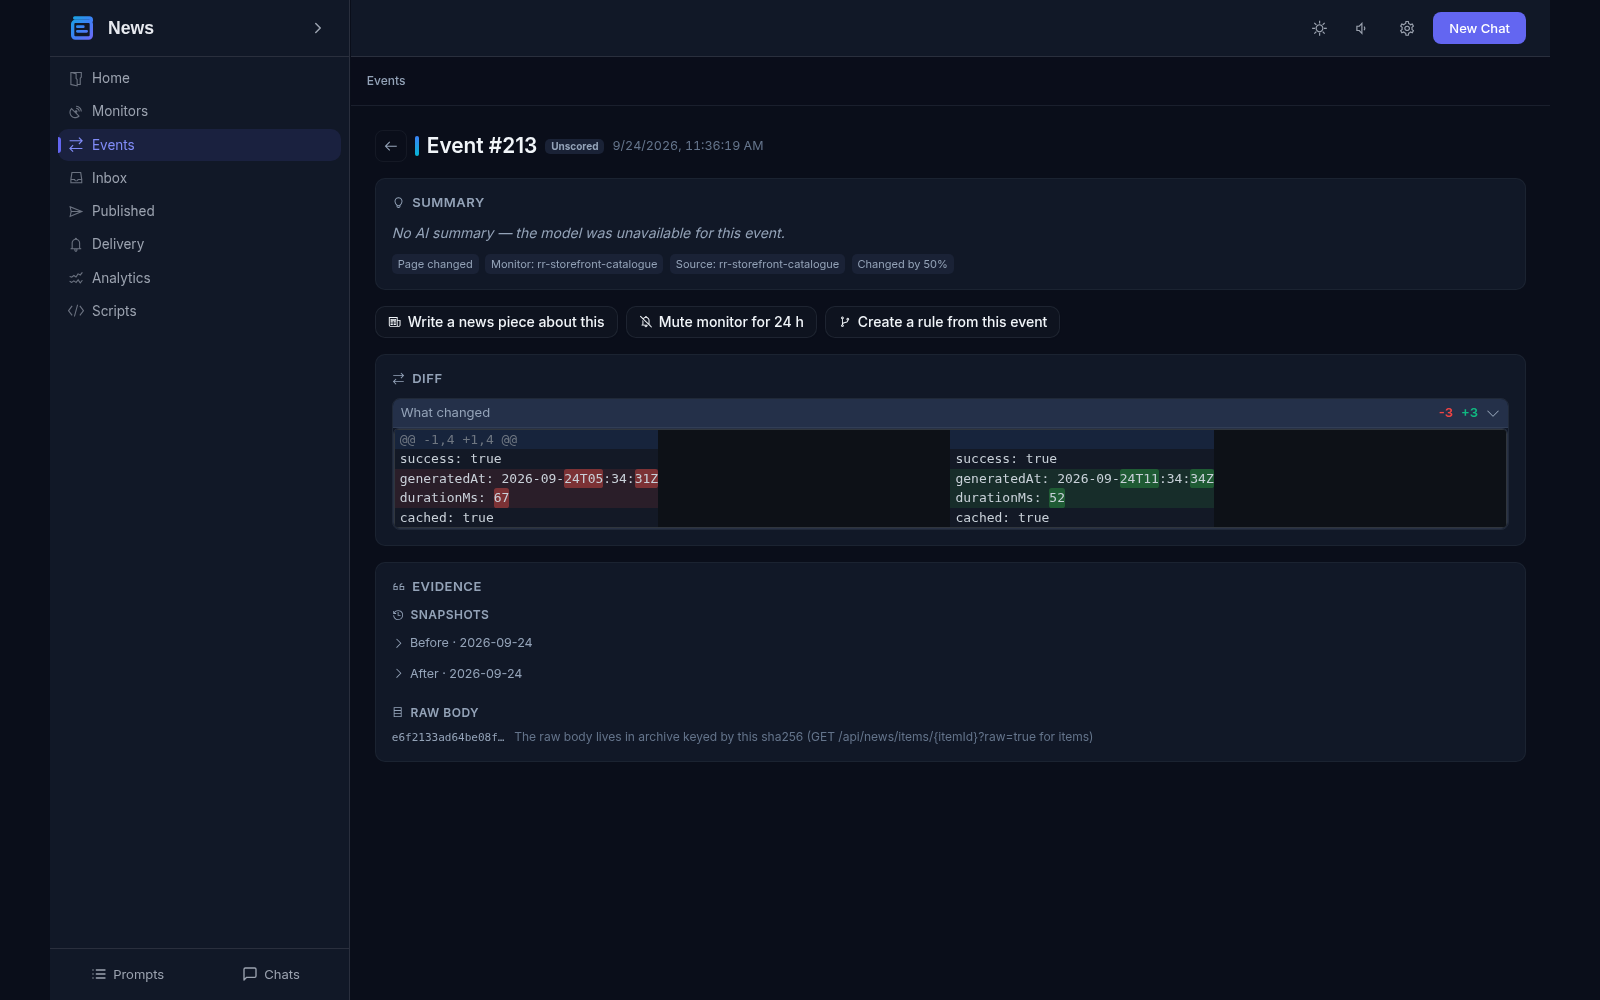Viewport: 1600px width, 1000px height.
Task: Click Write a news piece about this
Action: click(496, 322)
